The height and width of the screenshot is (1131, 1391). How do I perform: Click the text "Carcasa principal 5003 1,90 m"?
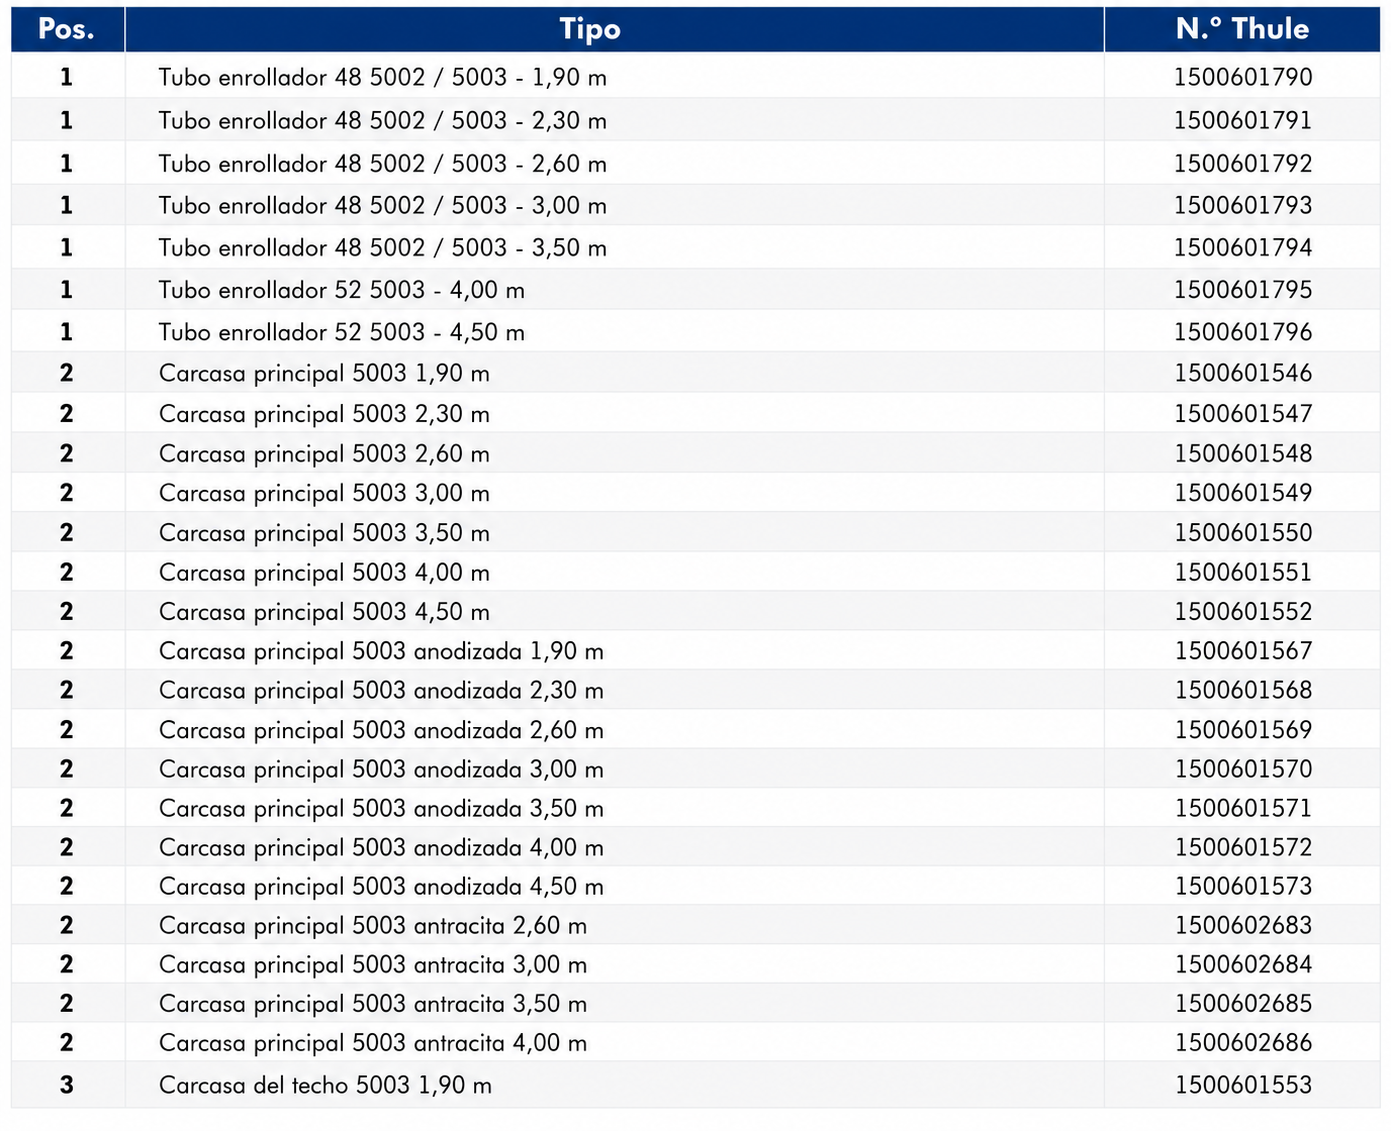(324, 373)
